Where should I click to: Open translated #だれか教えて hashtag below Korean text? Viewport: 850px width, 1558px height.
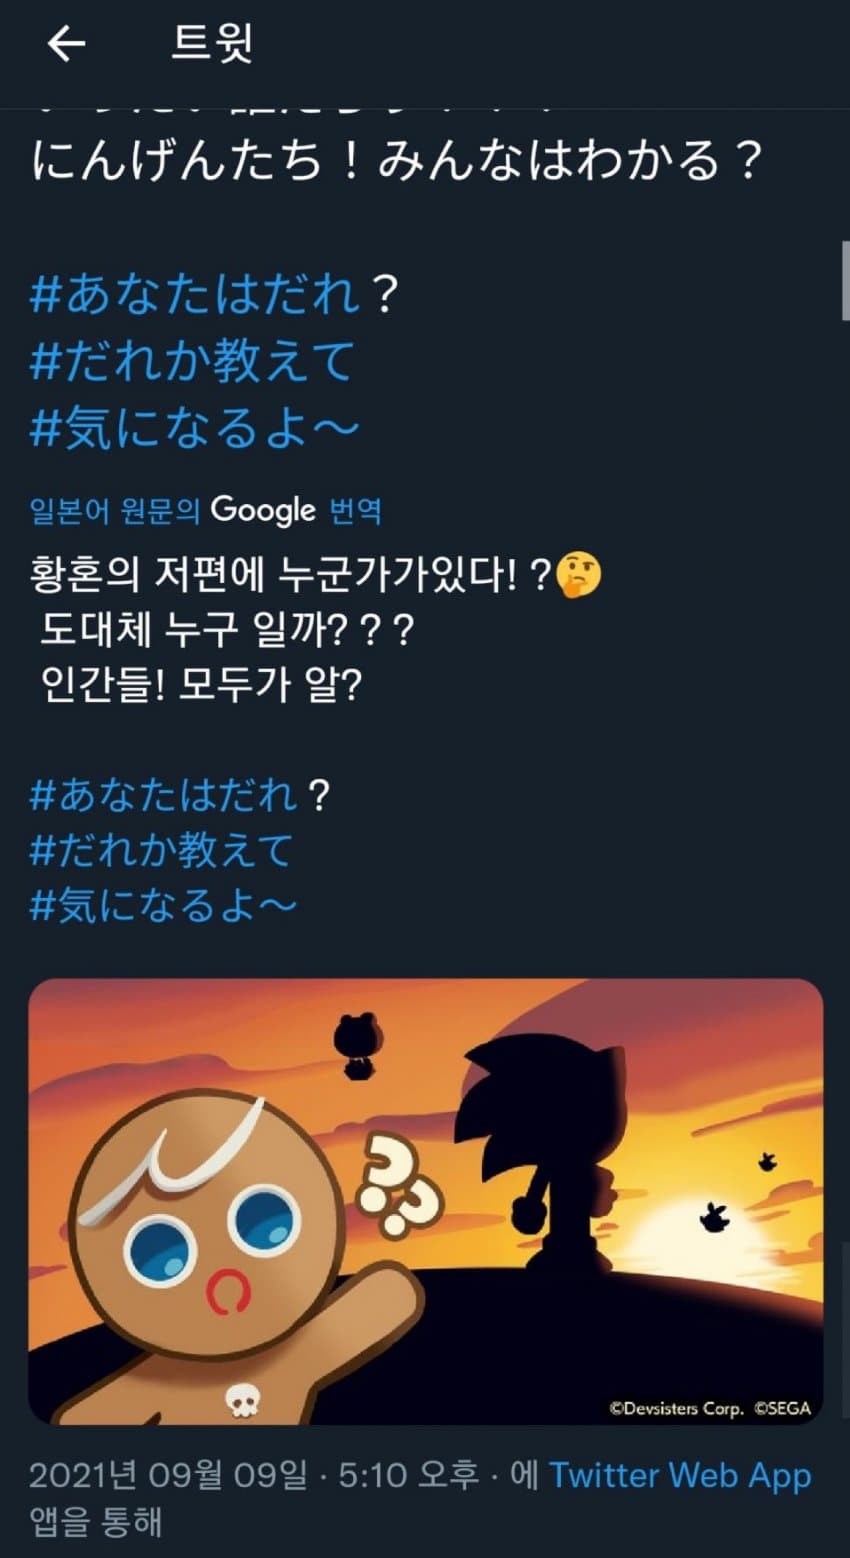pos(161,851)
